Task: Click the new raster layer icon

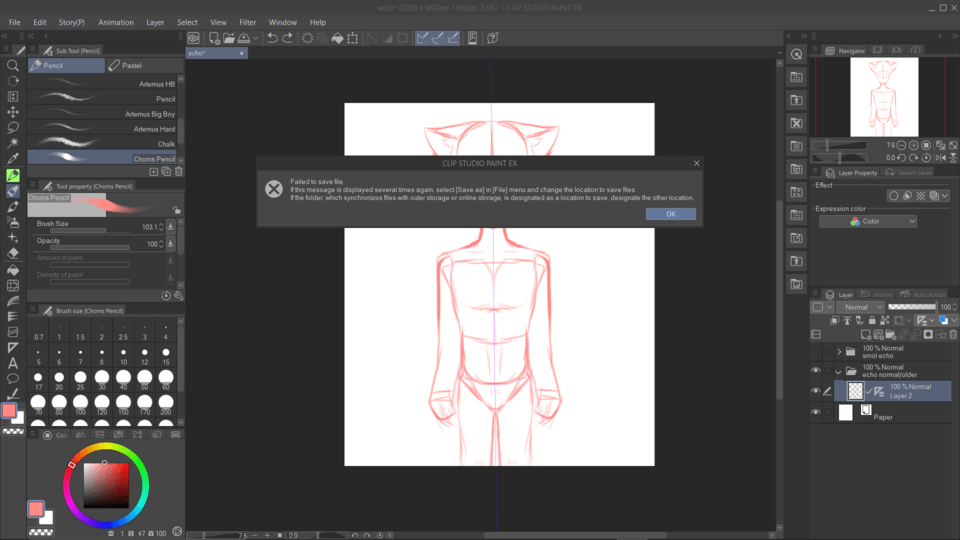Action: click(865, 334)
